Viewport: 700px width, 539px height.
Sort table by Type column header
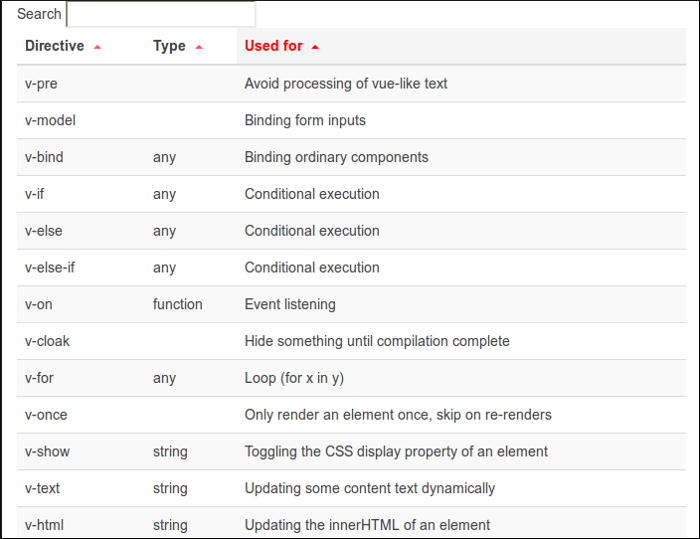coord(169,46)
